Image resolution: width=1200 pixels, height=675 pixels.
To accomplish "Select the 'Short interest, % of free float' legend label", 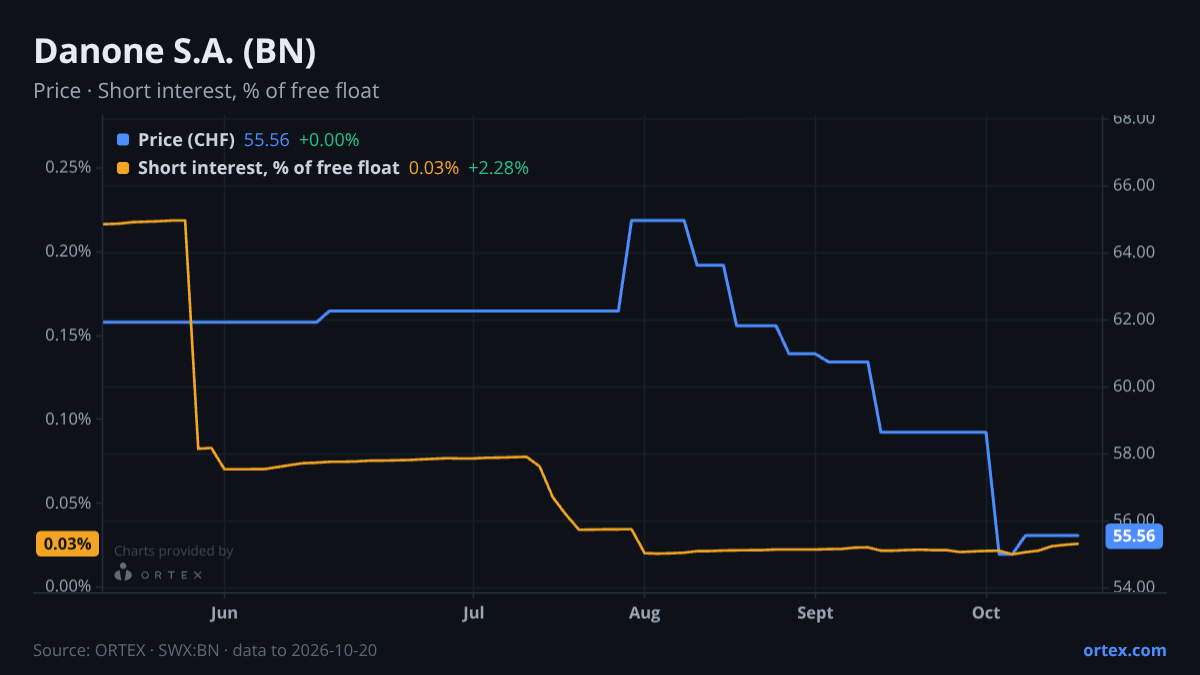I will (268, 168).
